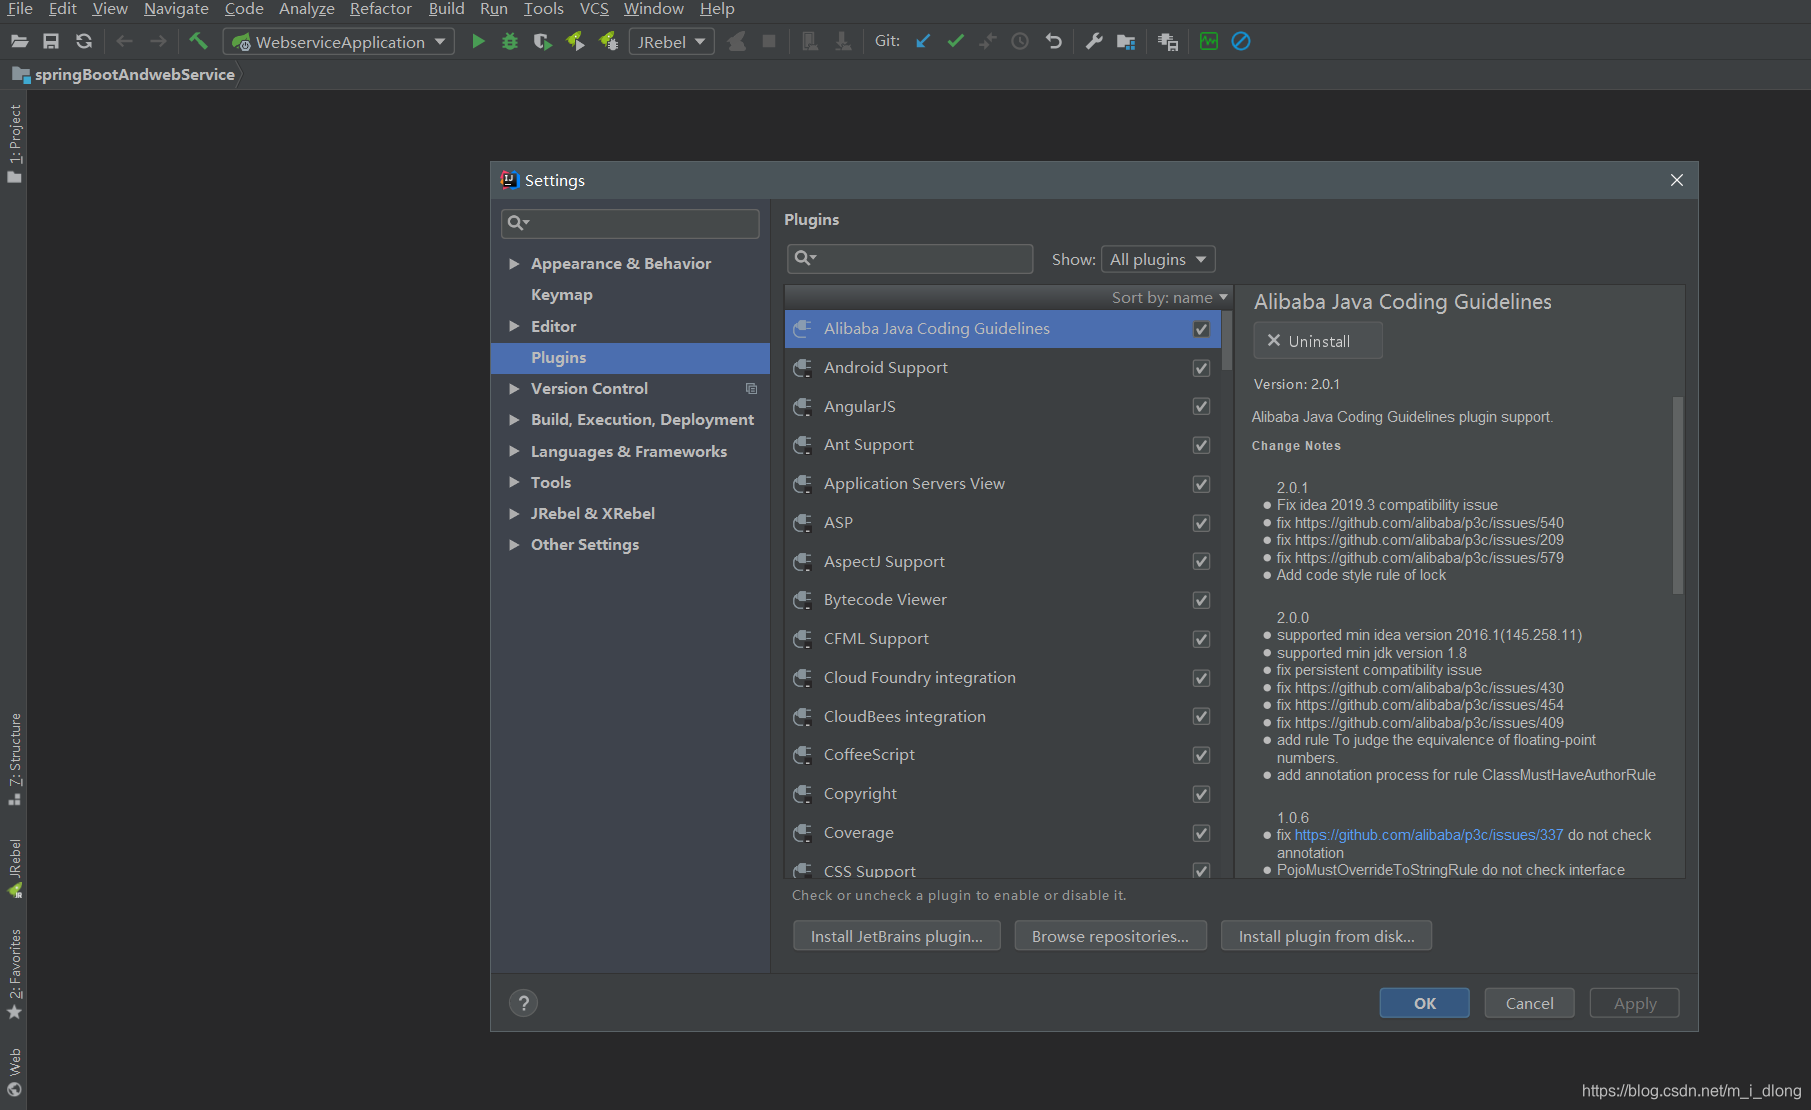The height and width of the screenshot is (1110, 1811).
Task: Click the green activity monitor toolbar icon
Action: pos(1209,41)
